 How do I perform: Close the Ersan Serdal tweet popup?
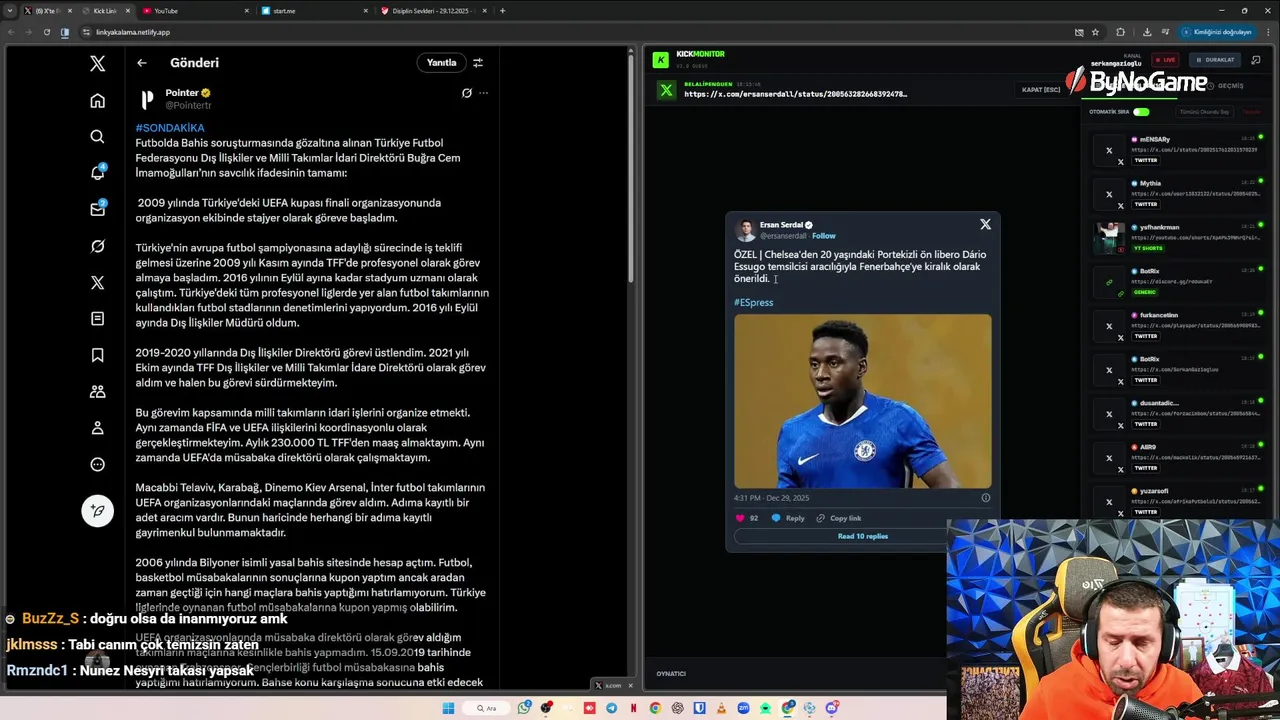click(985, 224)
